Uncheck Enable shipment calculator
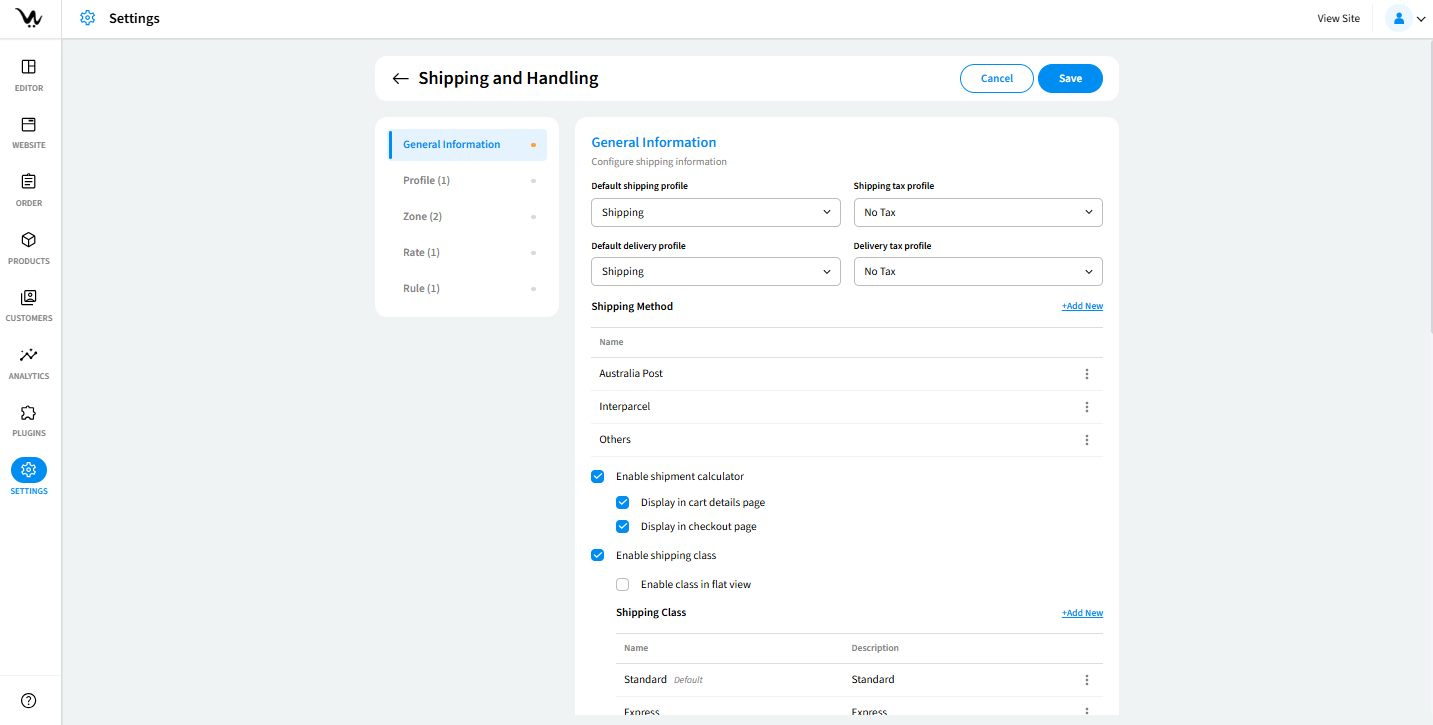The height and width of the screenshot is (725, 1433). (x=598, y=477)
